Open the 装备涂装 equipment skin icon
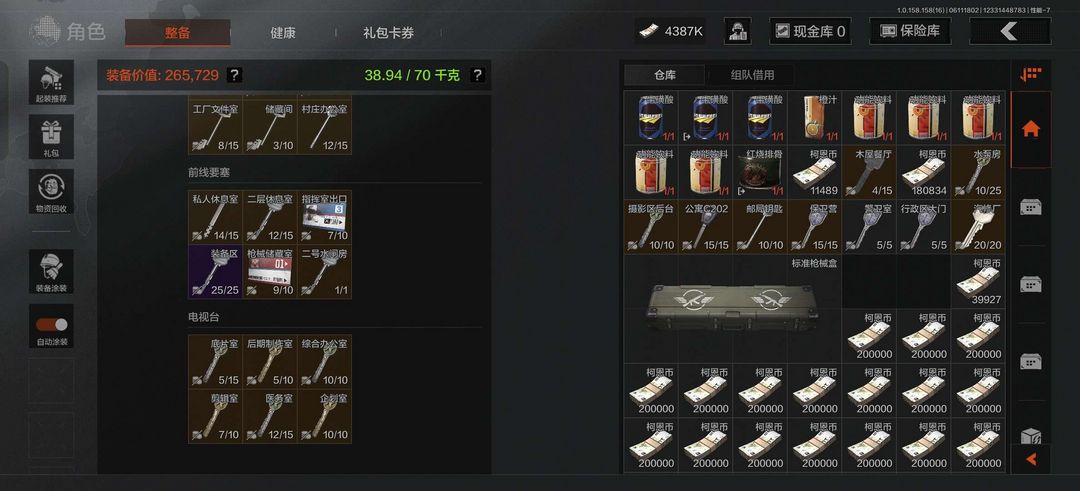 51,271
